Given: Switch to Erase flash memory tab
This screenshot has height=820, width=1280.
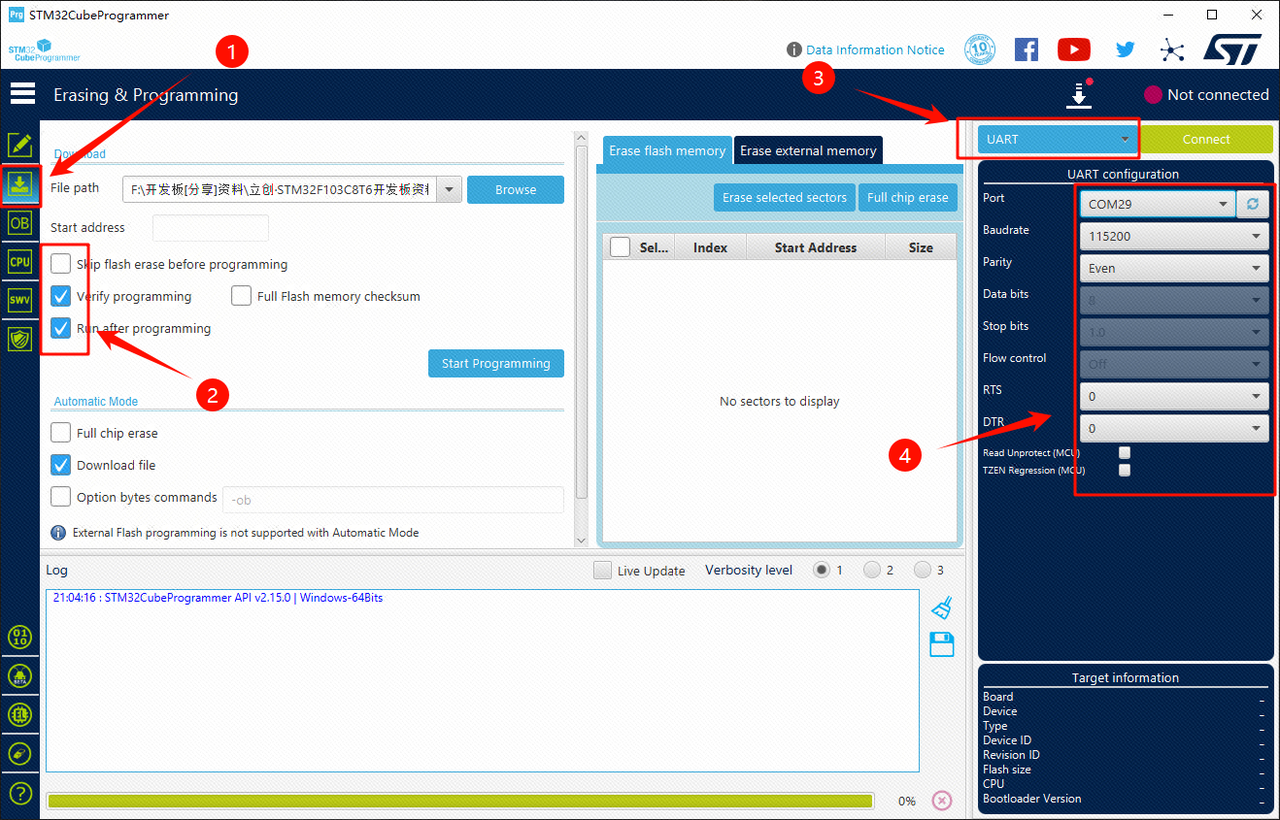Looking at the screenshot, I should 667,150.
